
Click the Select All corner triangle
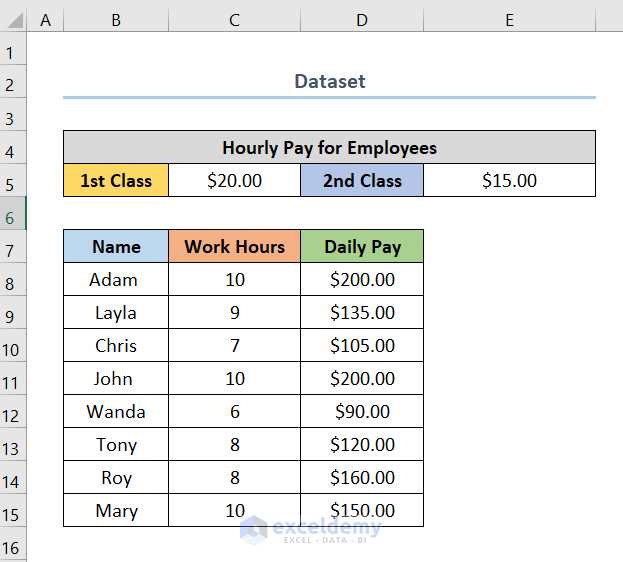(14, 19)
